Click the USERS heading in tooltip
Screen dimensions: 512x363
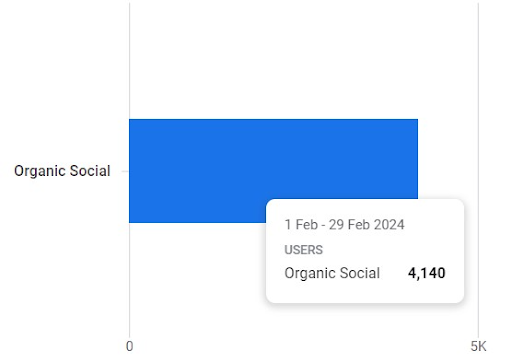[304, 250]
